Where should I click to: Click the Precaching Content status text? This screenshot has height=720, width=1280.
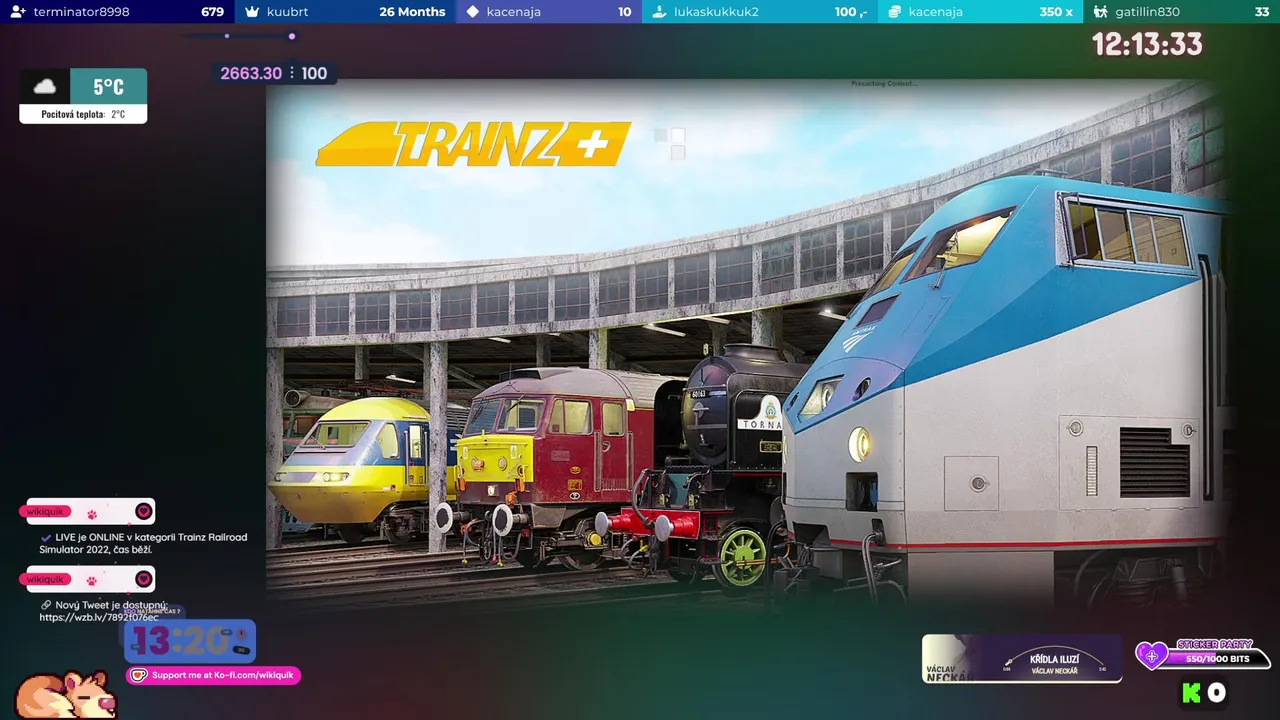(x=883, y=84)
